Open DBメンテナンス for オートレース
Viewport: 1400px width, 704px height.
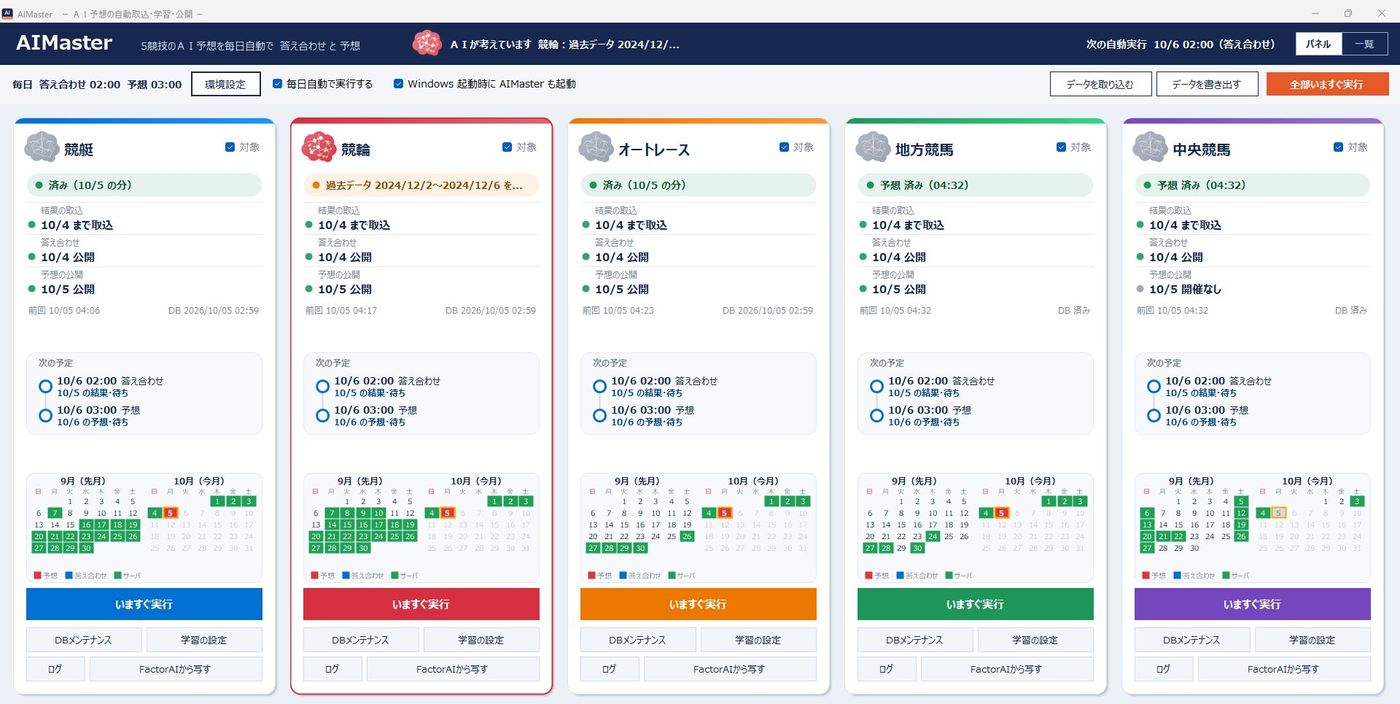pyautogui.click(x=637, y=640)
